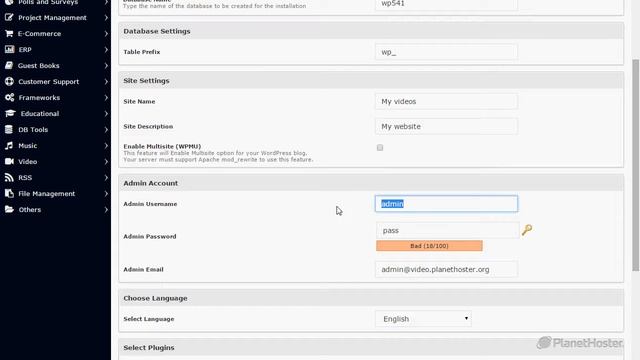Open Customer Support category
Viewport: 640px width, 360px height.
[49, 82]
